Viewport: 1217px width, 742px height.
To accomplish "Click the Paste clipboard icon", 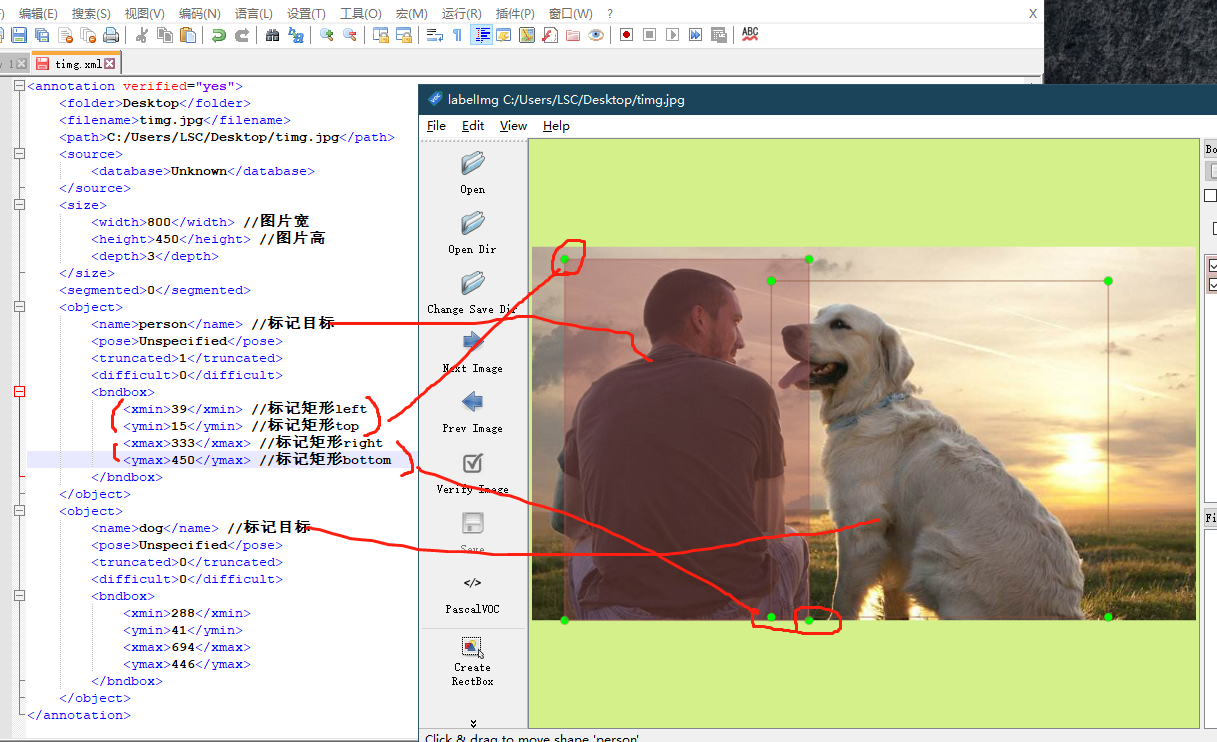I will 188,35.
